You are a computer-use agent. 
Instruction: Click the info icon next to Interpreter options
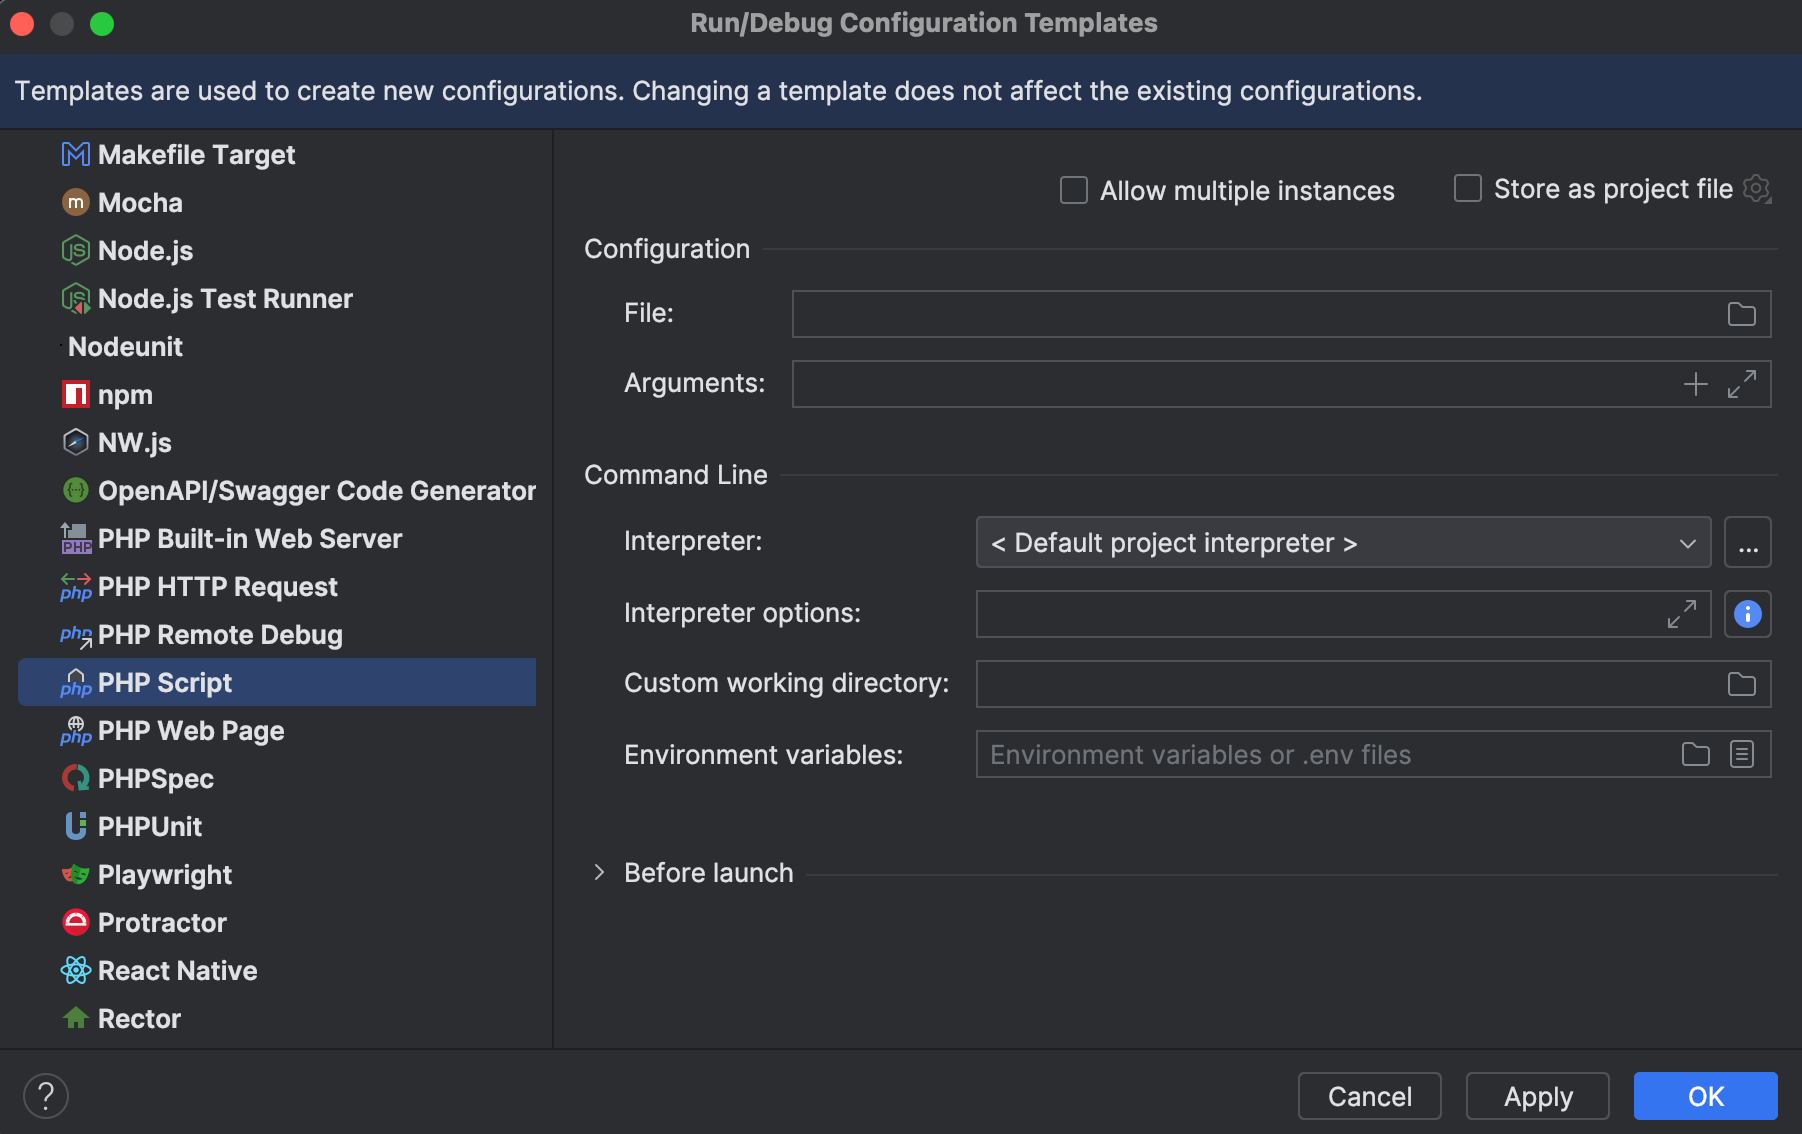coord(1747,614)
